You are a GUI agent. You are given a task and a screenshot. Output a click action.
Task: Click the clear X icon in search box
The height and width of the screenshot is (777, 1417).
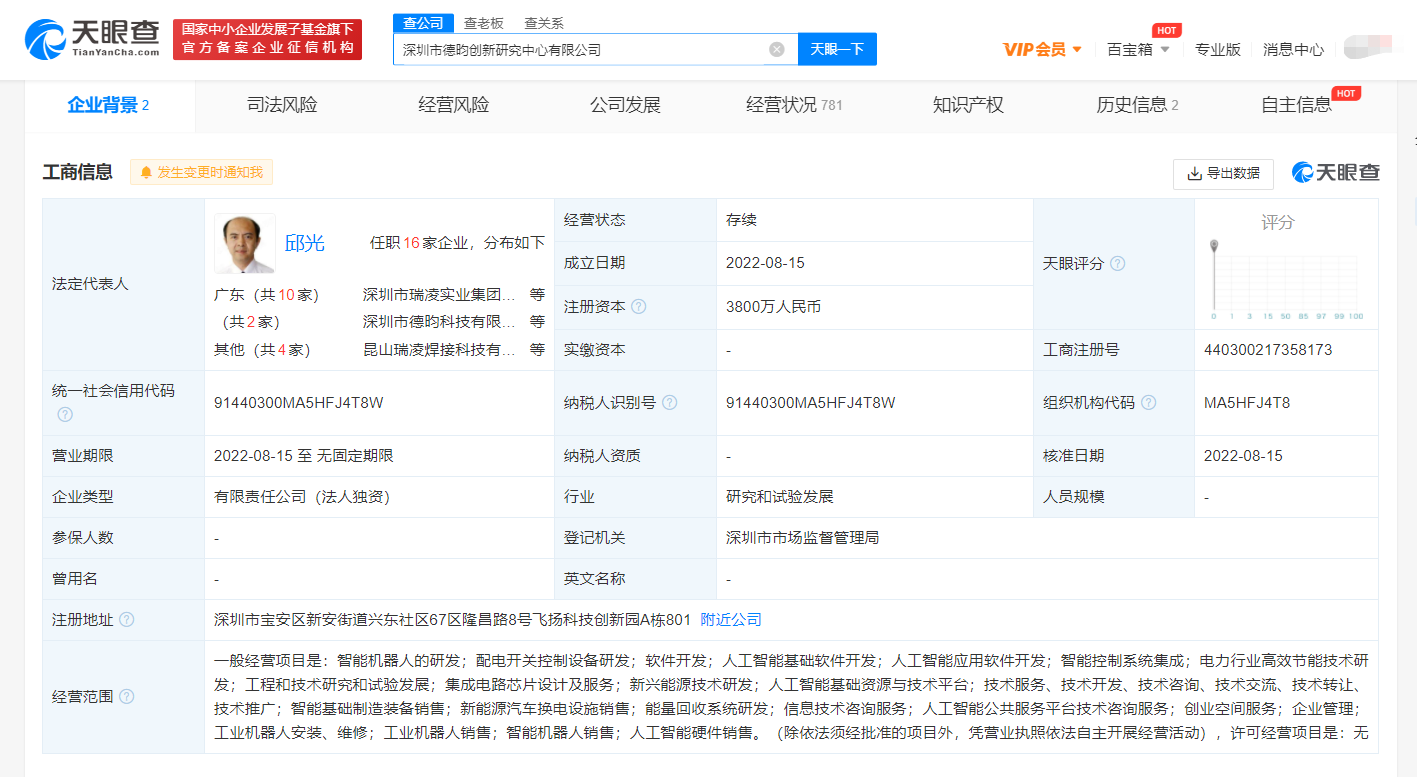[x=778, y=48]
